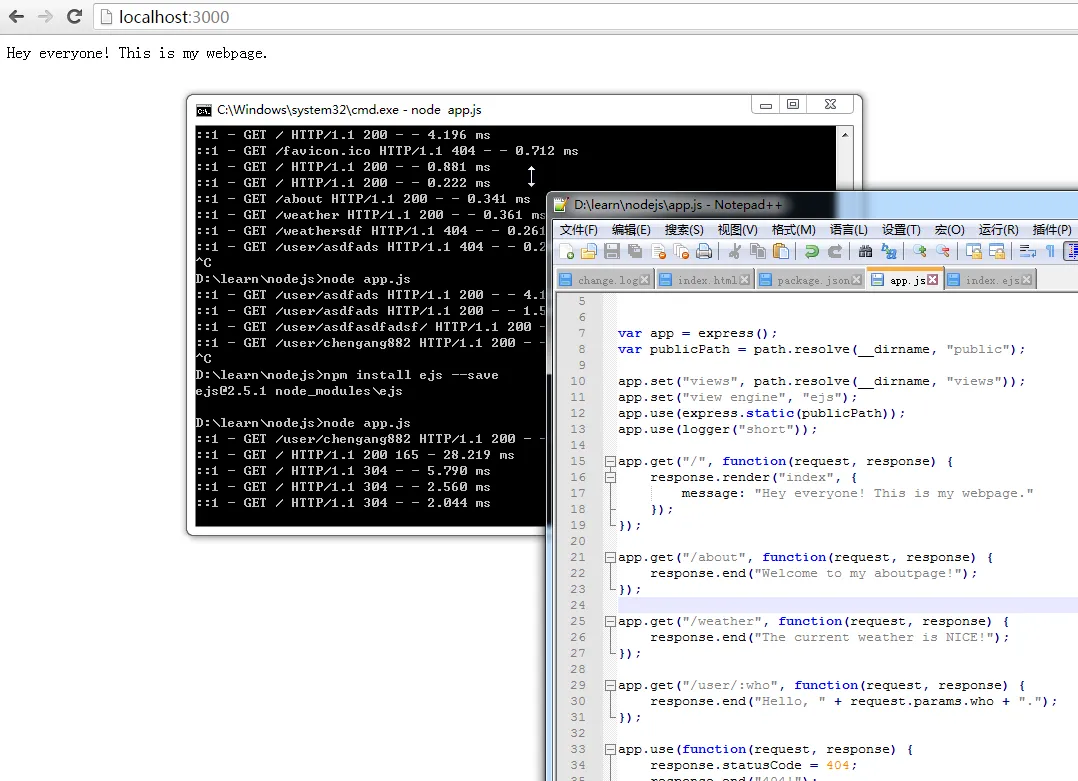Reload the localhost:3000 page
Viewport: 1078px width, 781px height.
click(x=74, y=17)
